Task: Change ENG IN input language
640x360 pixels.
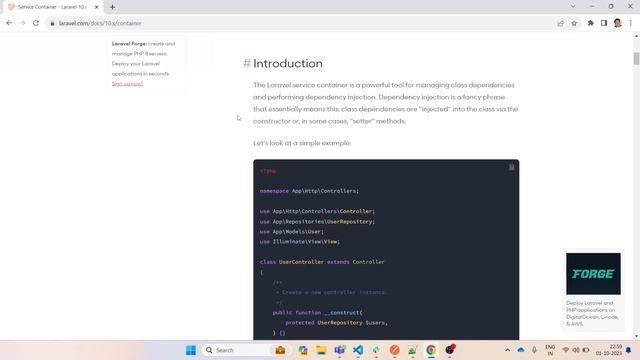Action: coord(550,350)
